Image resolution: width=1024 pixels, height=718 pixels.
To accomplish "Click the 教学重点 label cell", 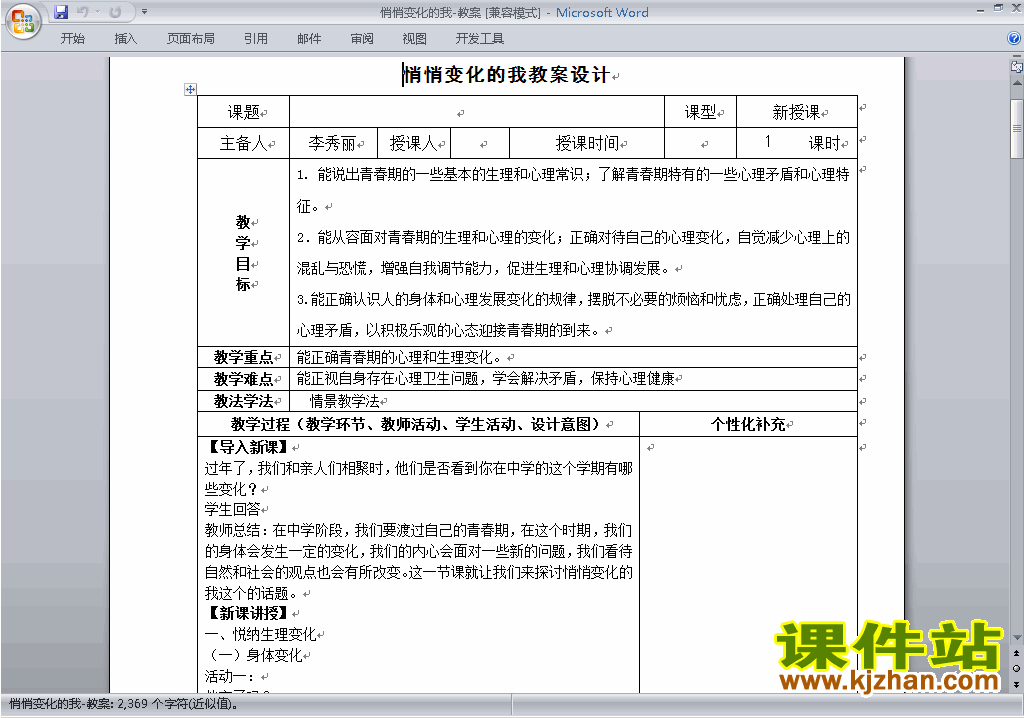I will (243, 357).
